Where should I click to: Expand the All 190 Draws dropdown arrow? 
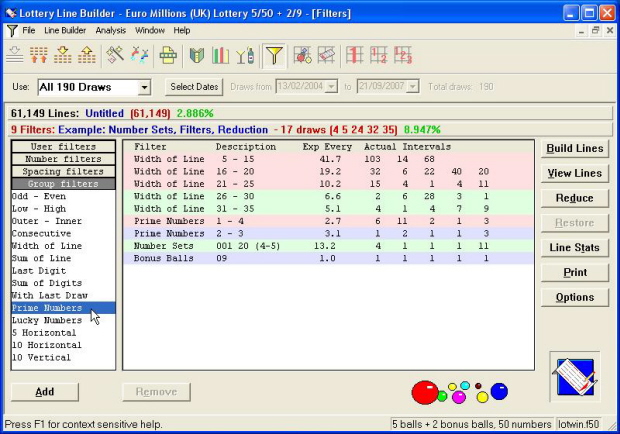point(145,87)
